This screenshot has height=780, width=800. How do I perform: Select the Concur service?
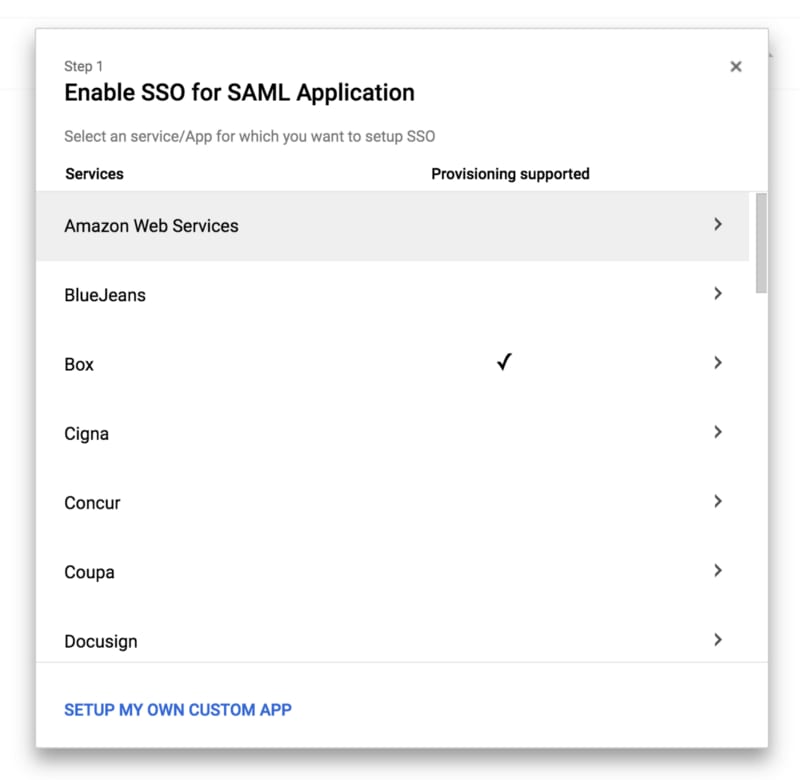392,503
